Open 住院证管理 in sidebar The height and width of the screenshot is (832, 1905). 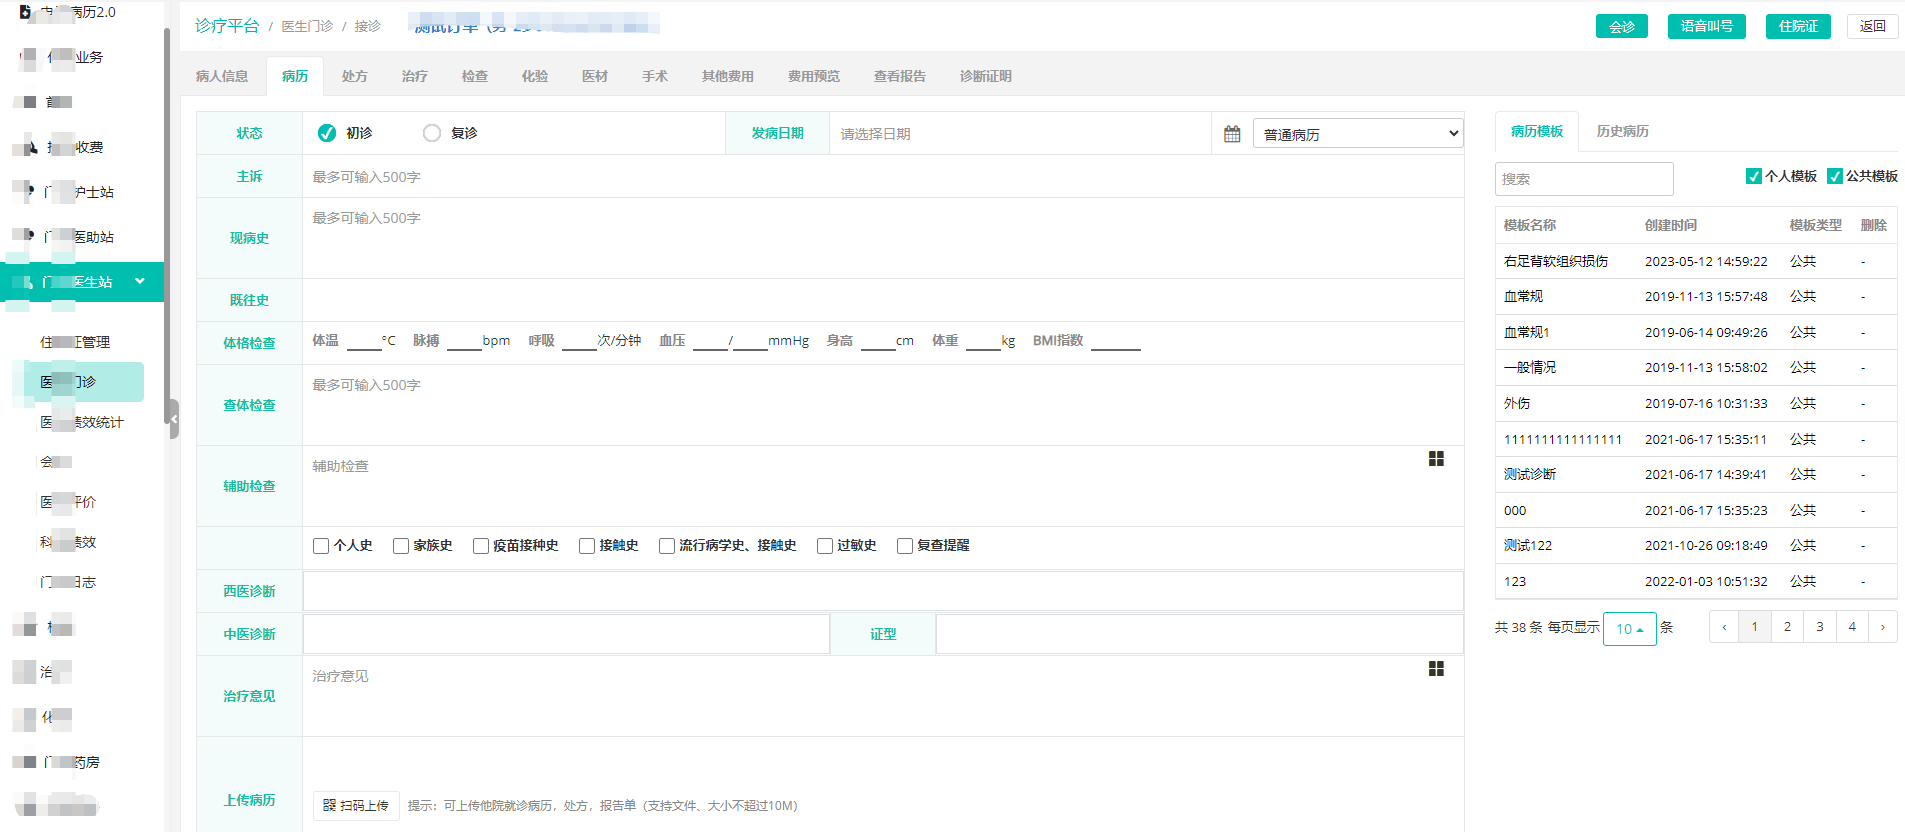coord(75,342)
